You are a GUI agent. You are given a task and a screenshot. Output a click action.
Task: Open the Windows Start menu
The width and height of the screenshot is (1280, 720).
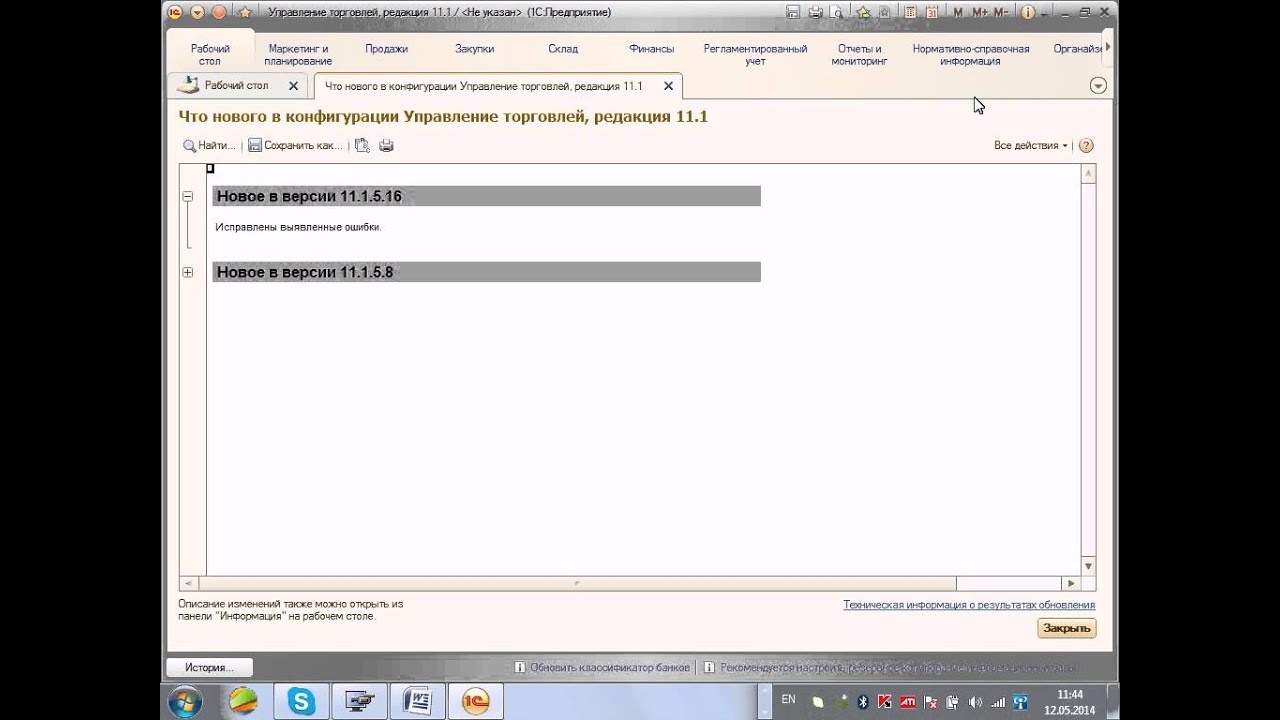pyautogui.click(x=185, y=702)
